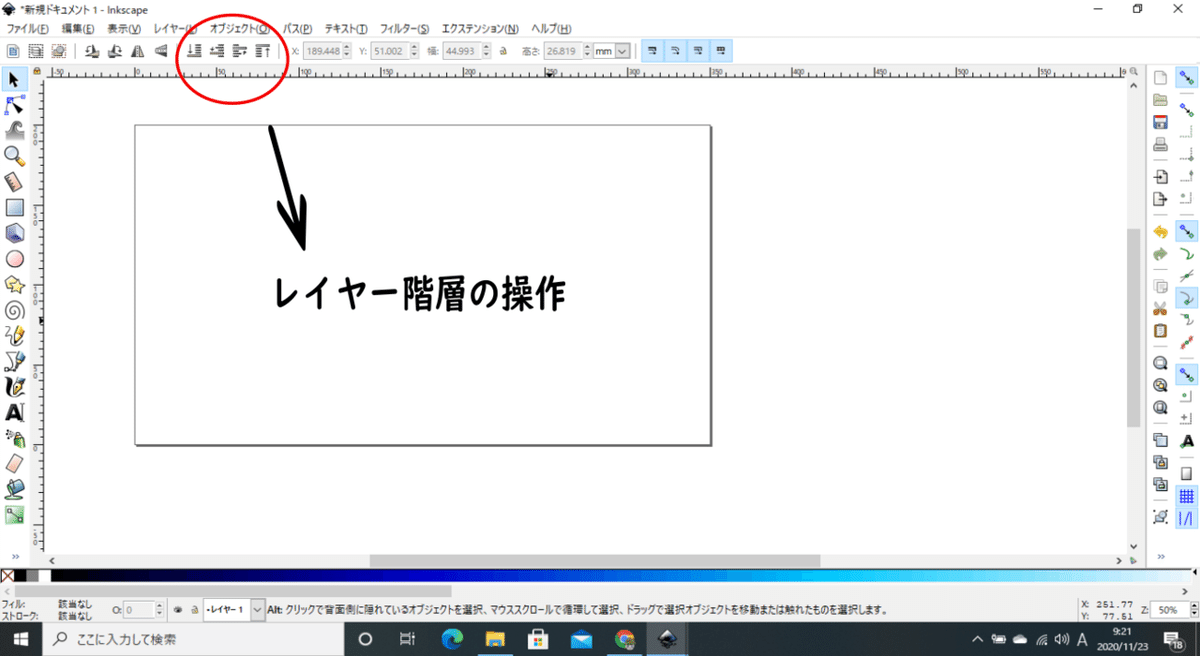
Task: Select the Gradient tool
Action: tap(14, 516)
